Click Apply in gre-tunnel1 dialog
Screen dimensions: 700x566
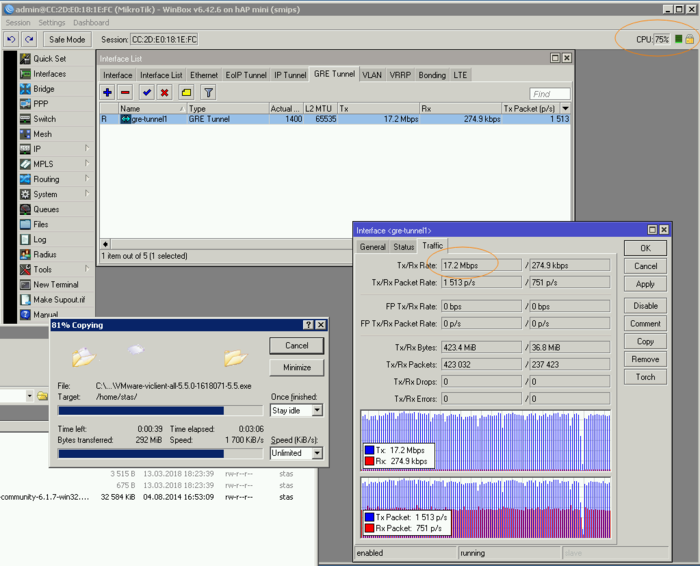click(646, 284)
